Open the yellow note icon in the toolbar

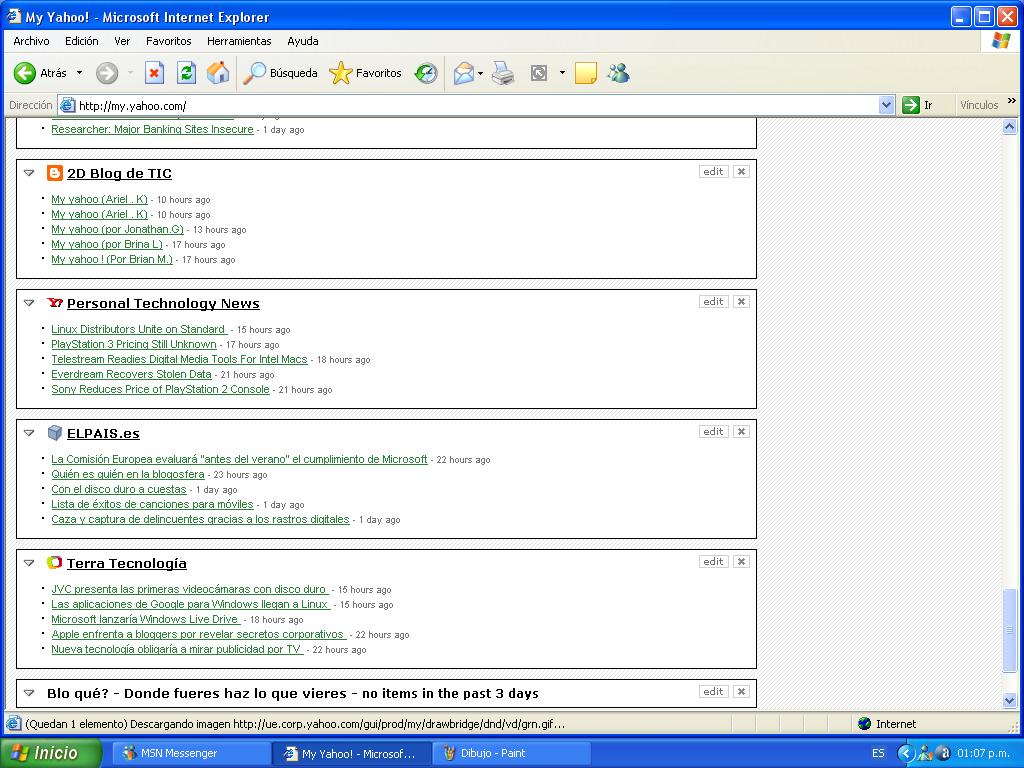pyautogui.click(x=586, y=73)
